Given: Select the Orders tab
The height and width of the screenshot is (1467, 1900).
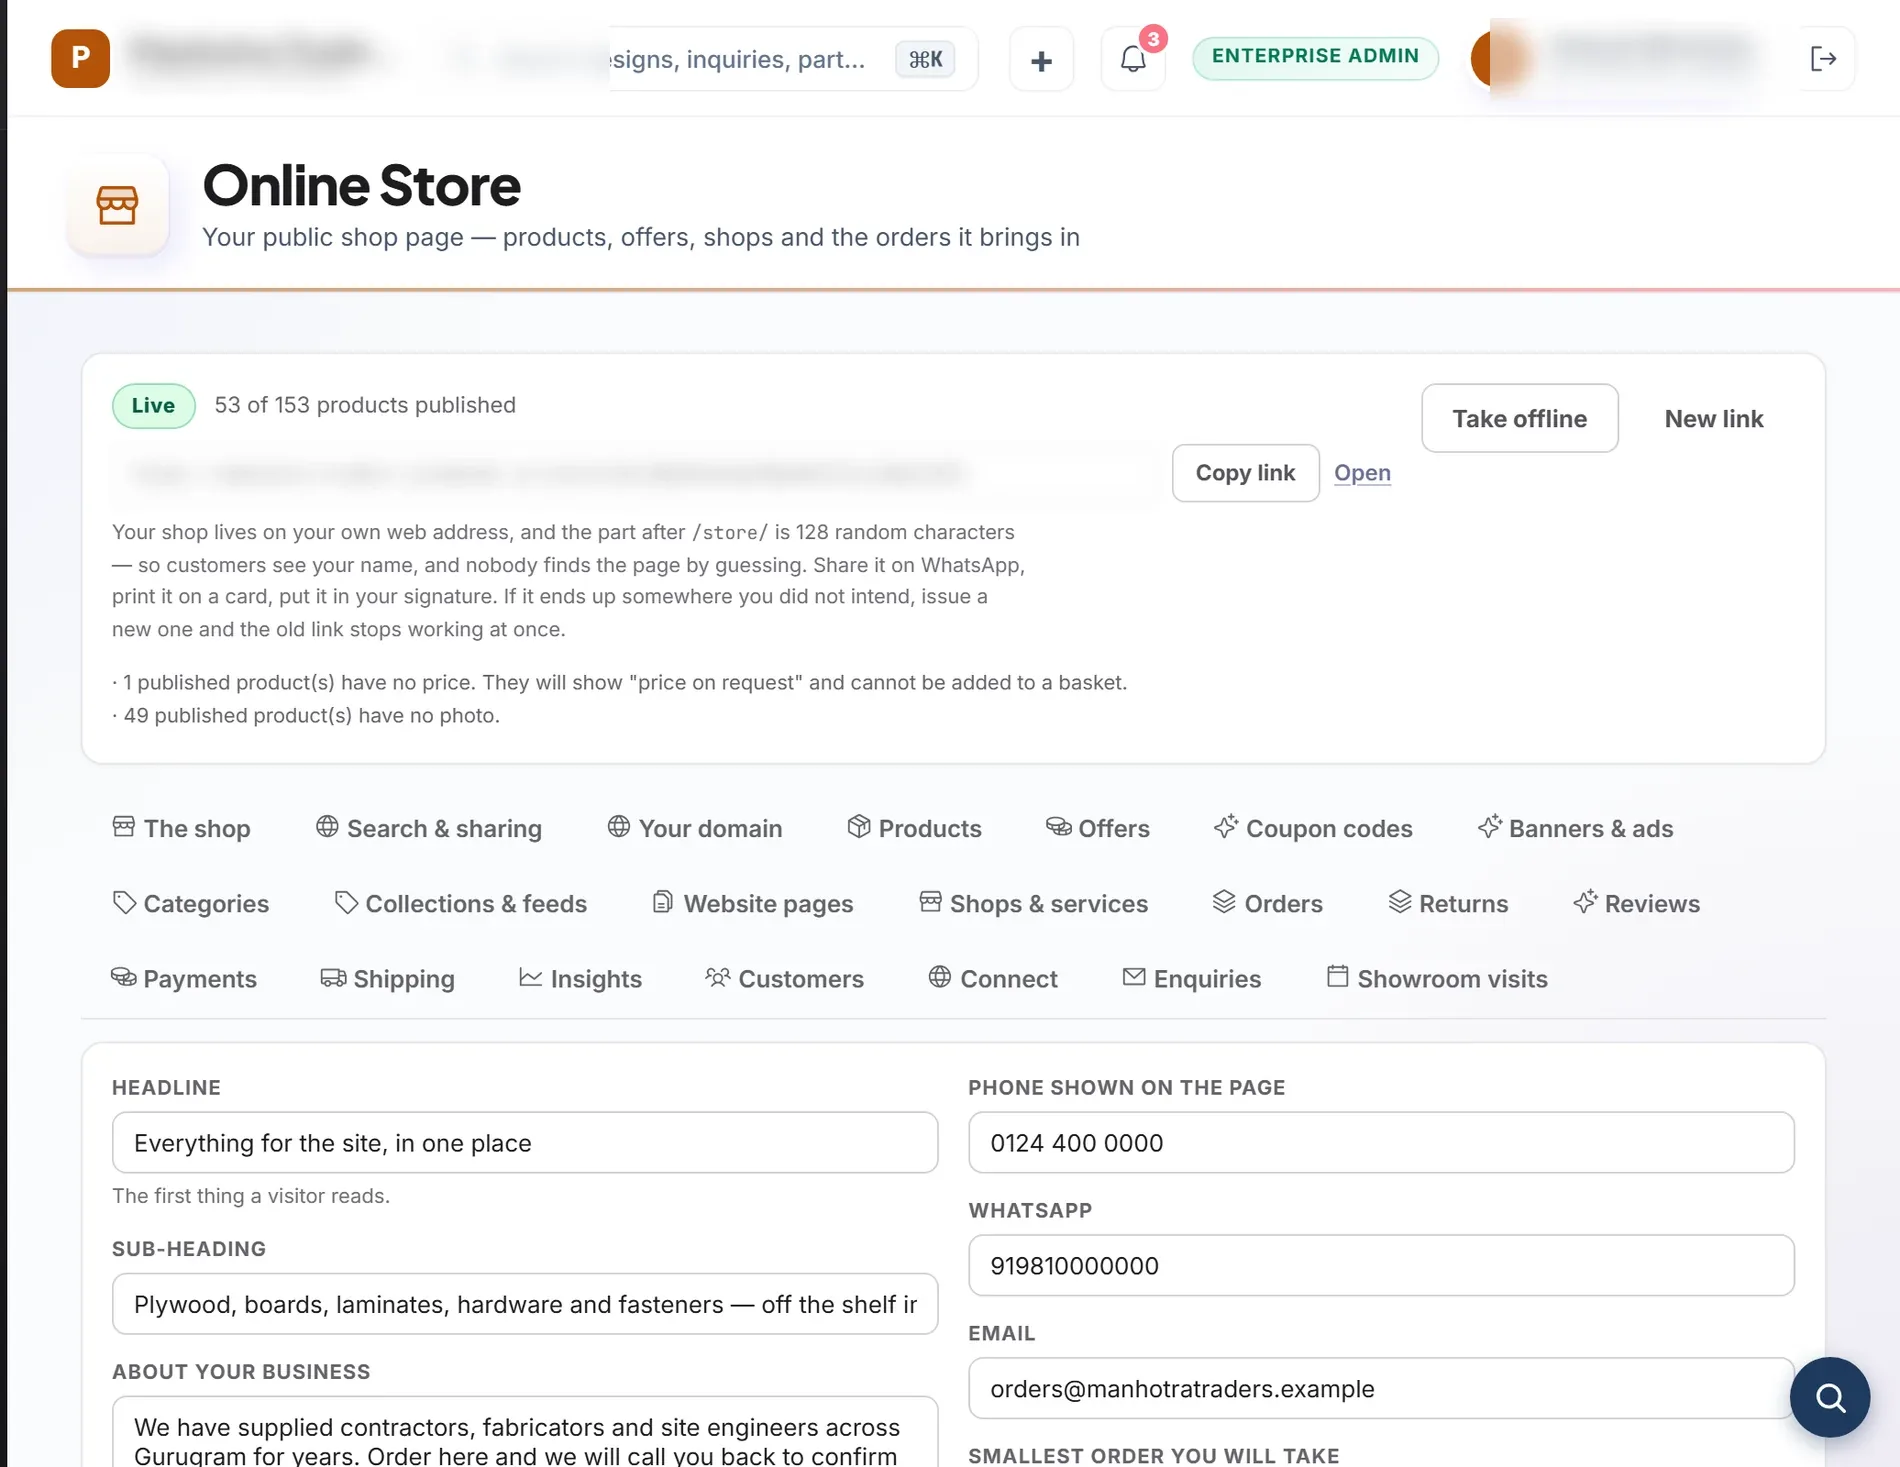Looking at the screenshot, I should coord(1268,903).
